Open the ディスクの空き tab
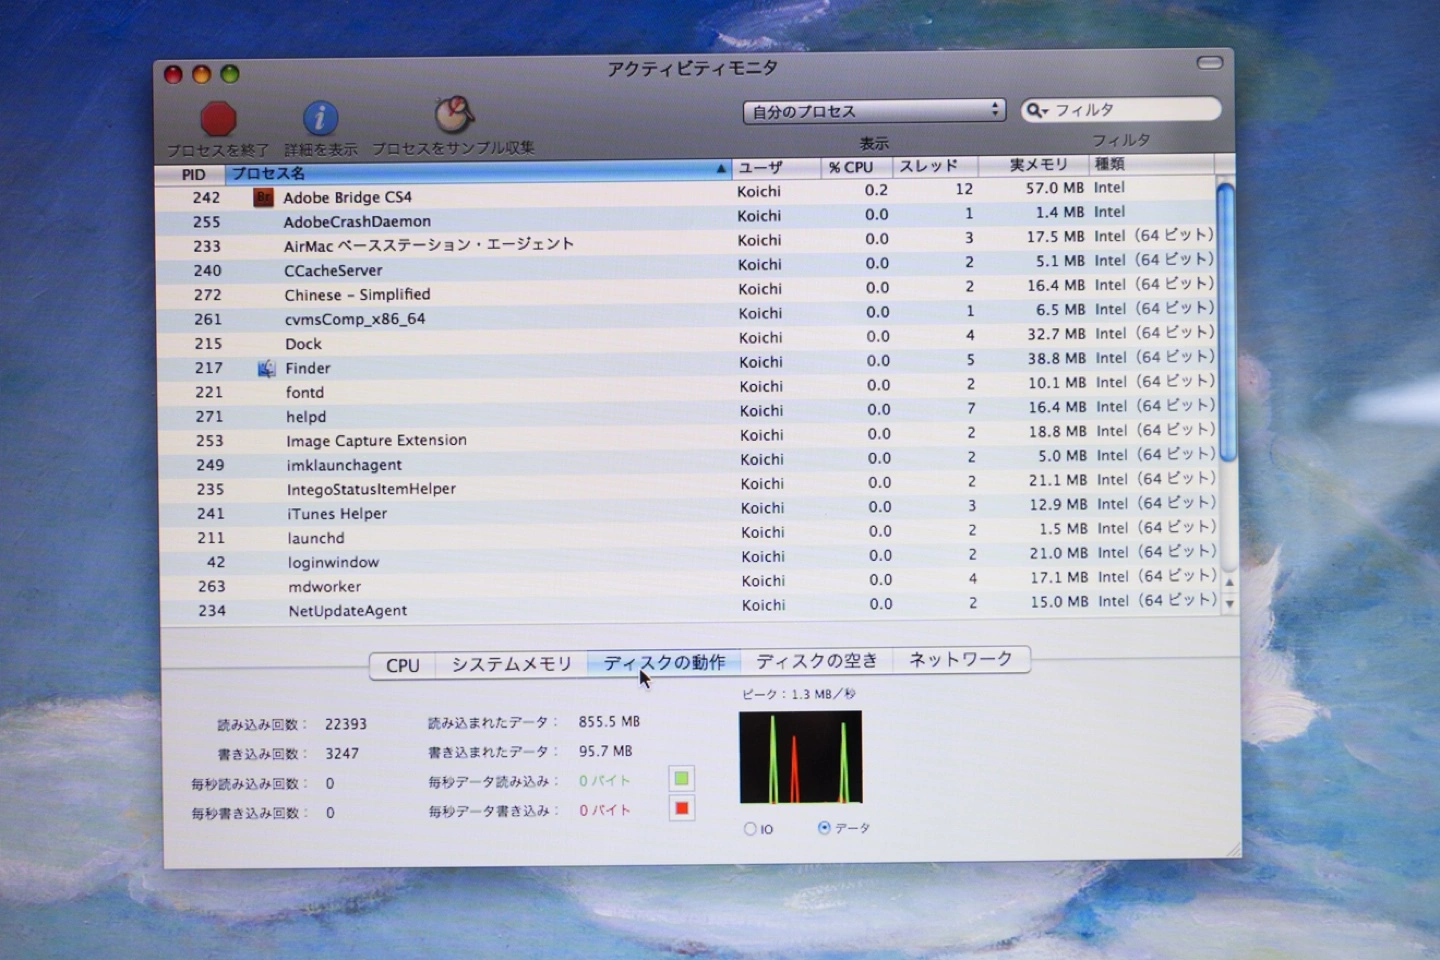This screenshot has height=960, width=1440. (817, 660)
